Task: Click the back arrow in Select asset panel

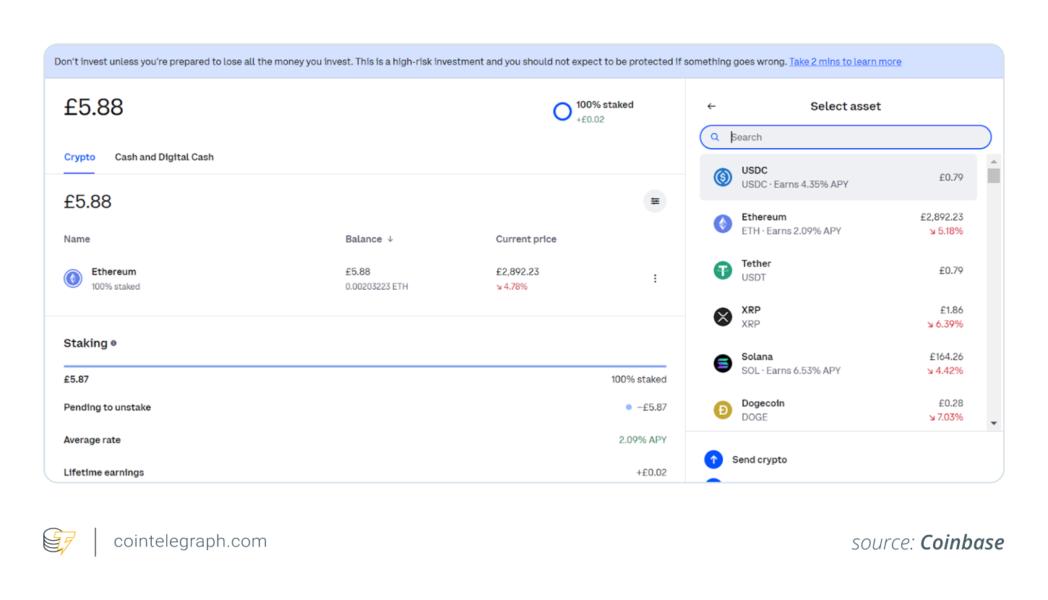Action: click(711, 106)
